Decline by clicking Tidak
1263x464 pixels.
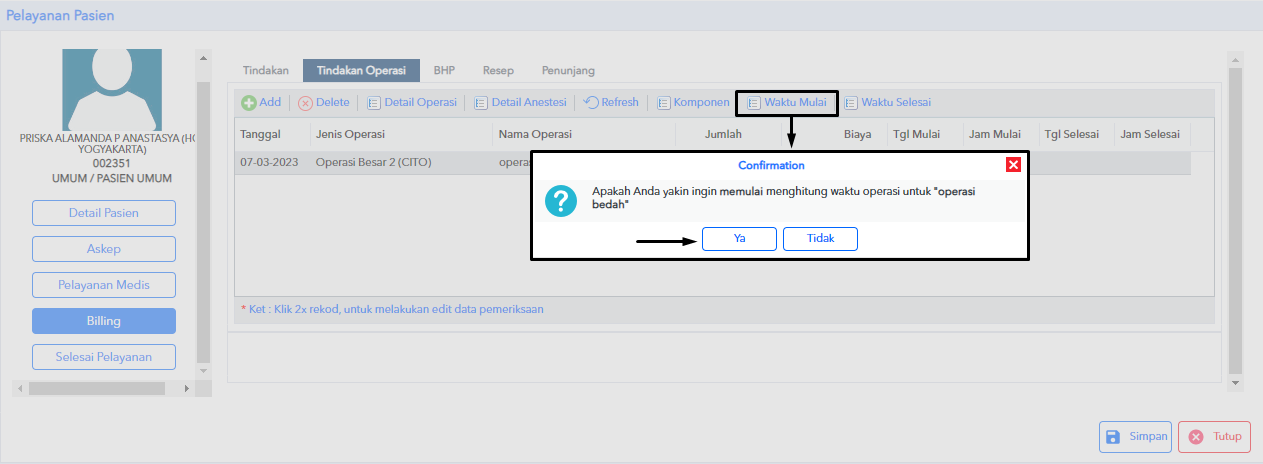point(820,239)
